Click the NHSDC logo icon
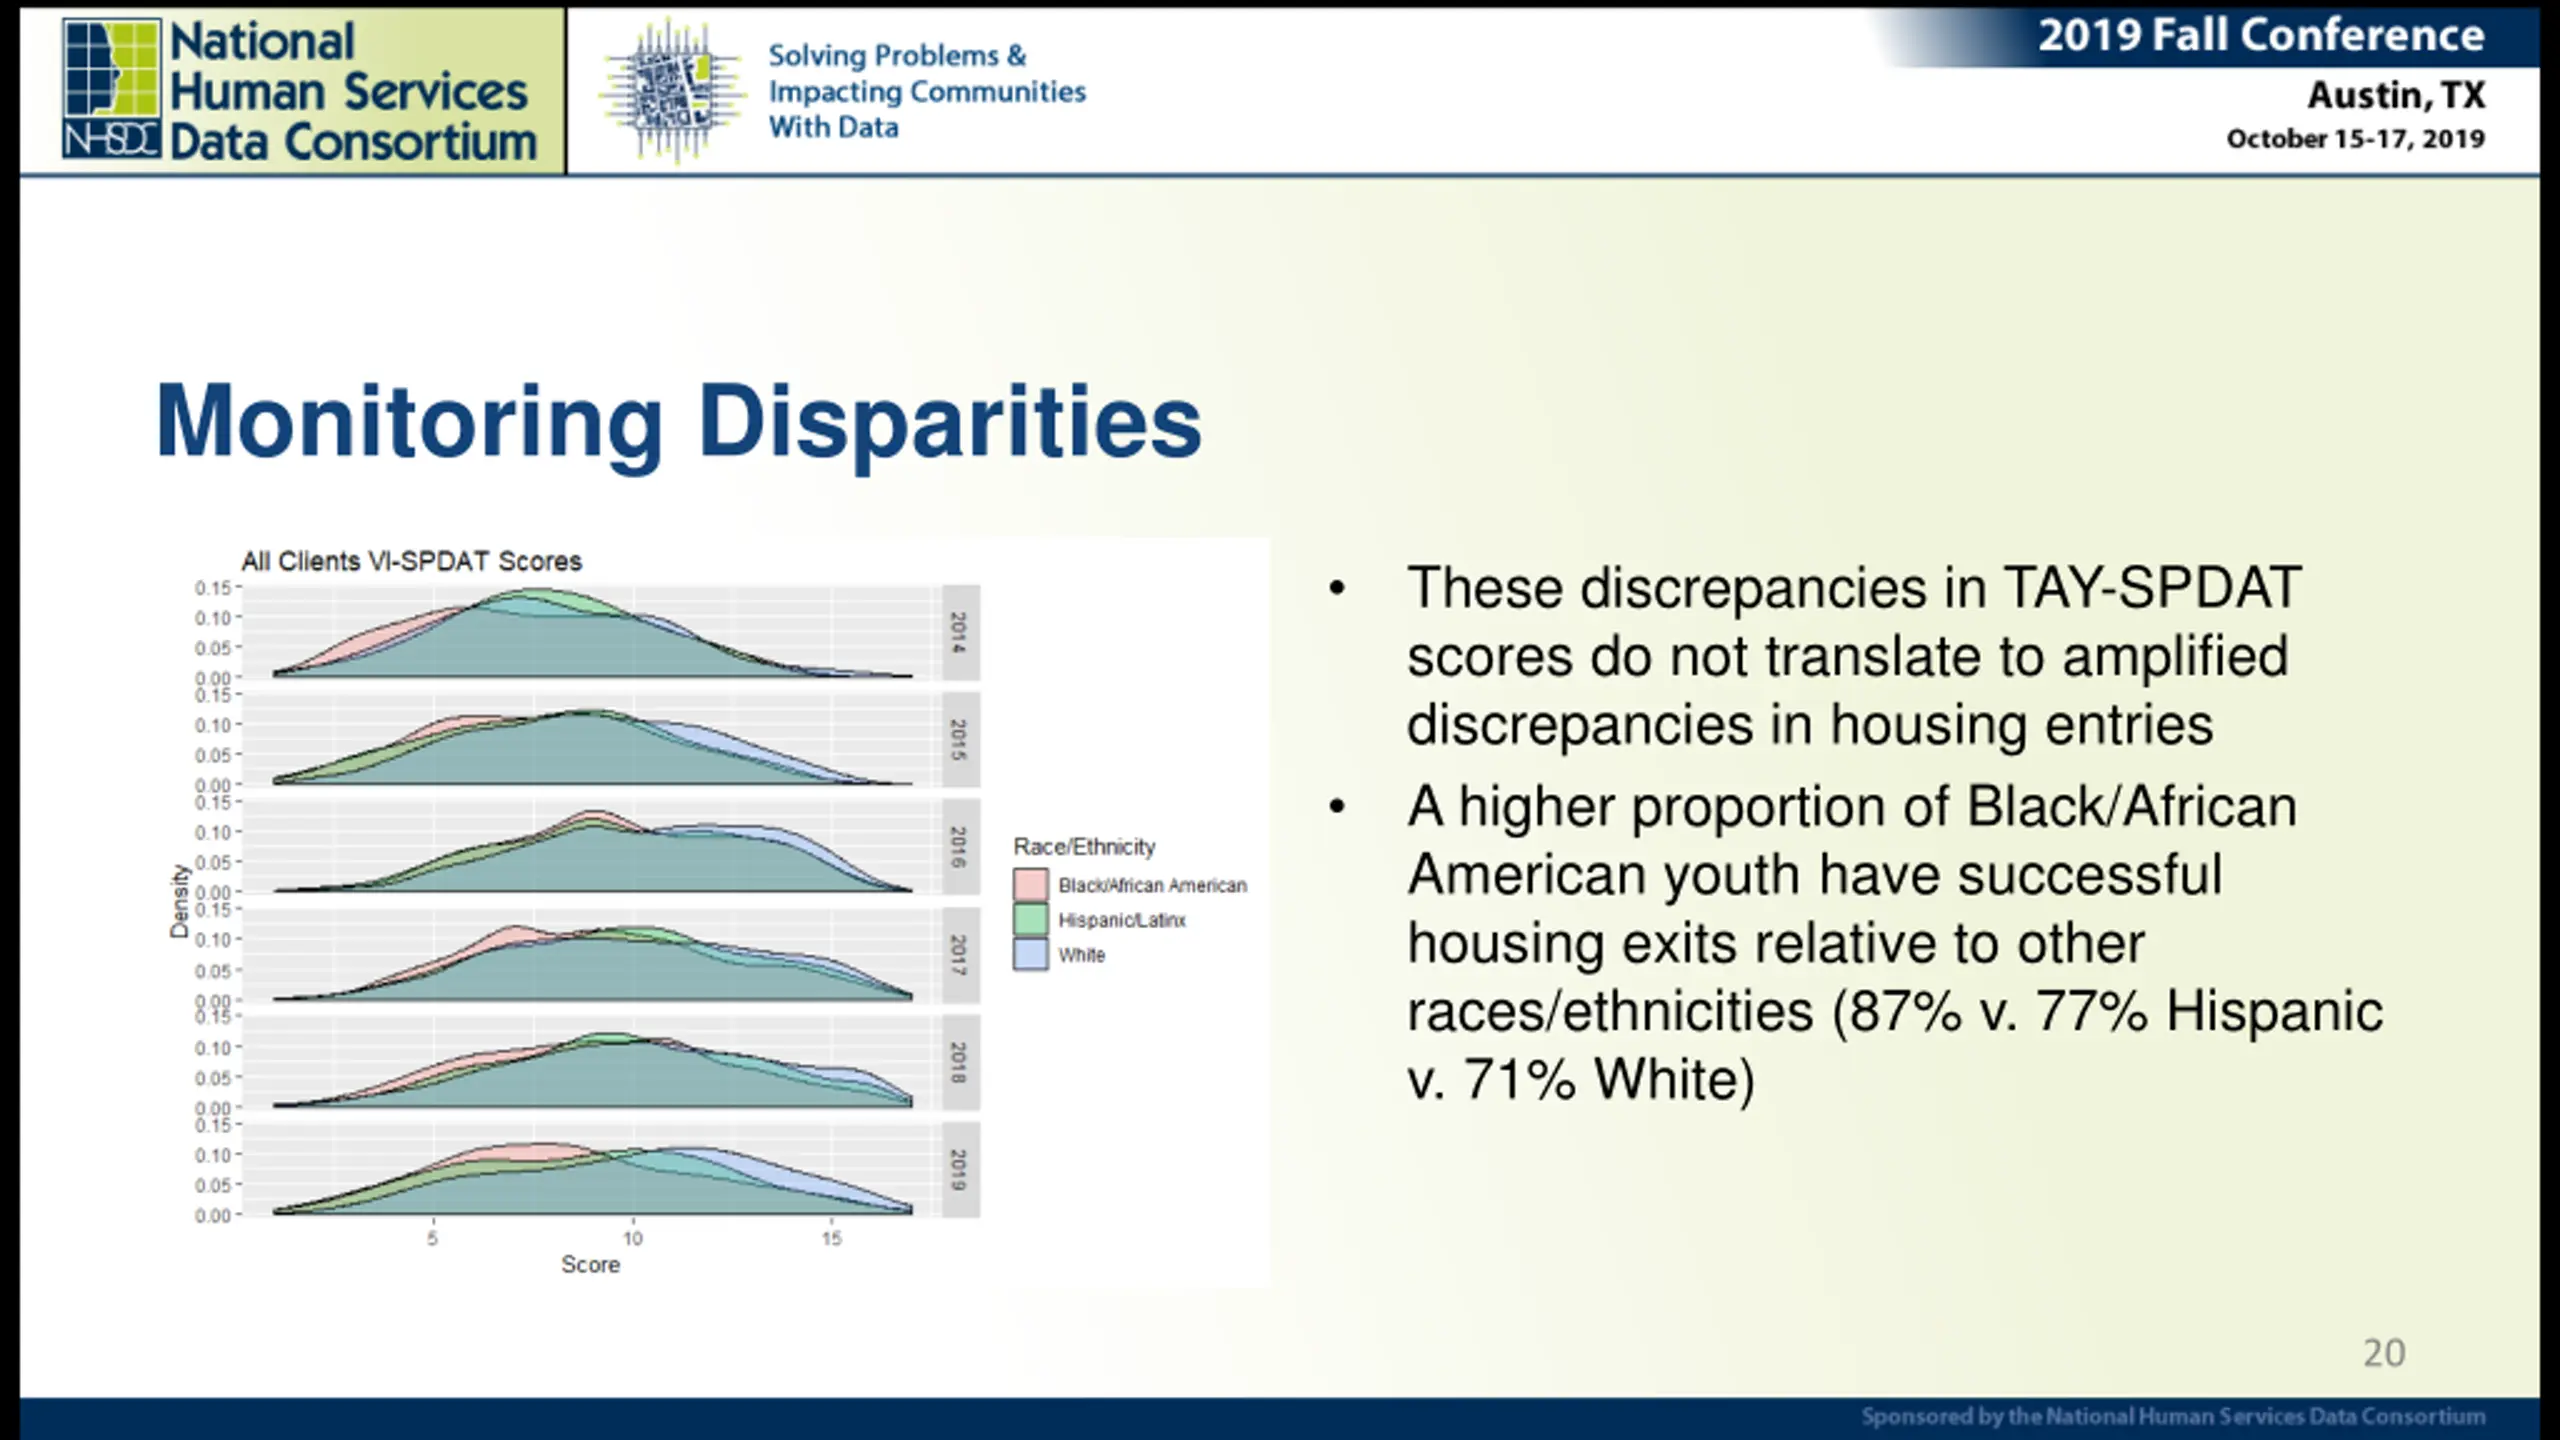Viewport: 2560px width, 1440px height. pyautogui.click(x=112, y=88)
